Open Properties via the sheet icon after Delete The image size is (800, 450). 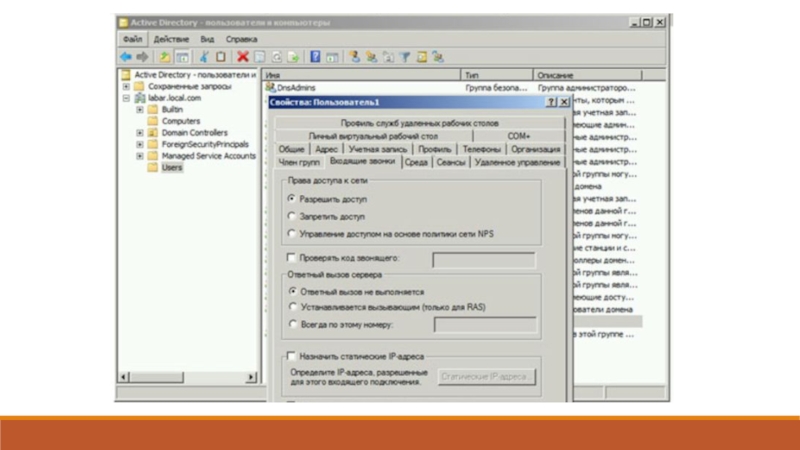(x=260, y=57)
